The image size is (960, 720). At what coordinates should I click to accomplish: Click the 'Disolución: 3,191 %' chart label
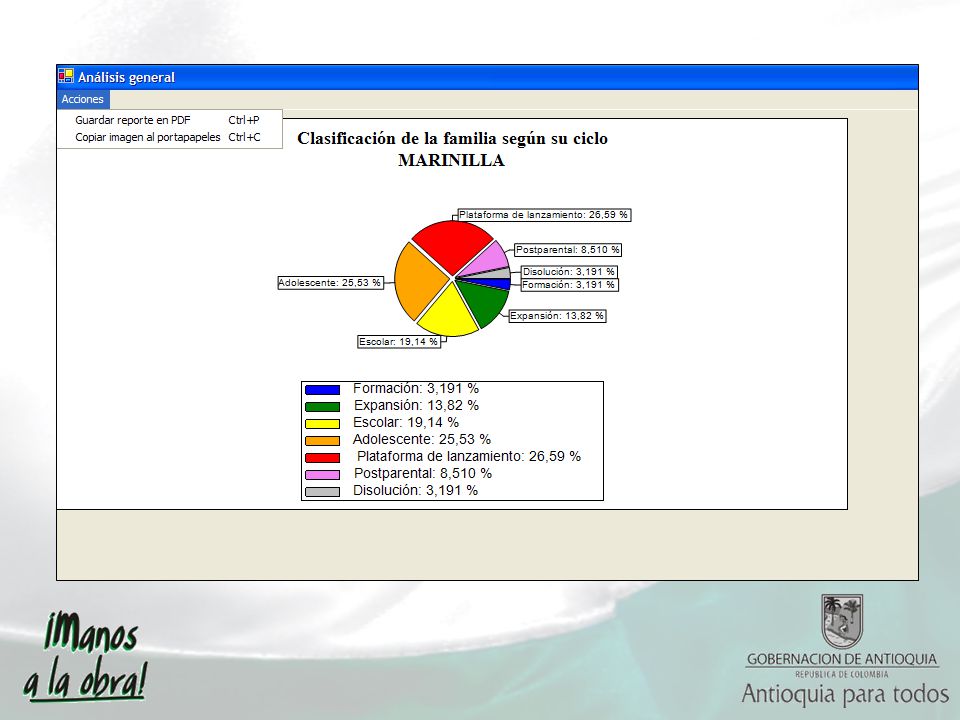click(569, 271)
